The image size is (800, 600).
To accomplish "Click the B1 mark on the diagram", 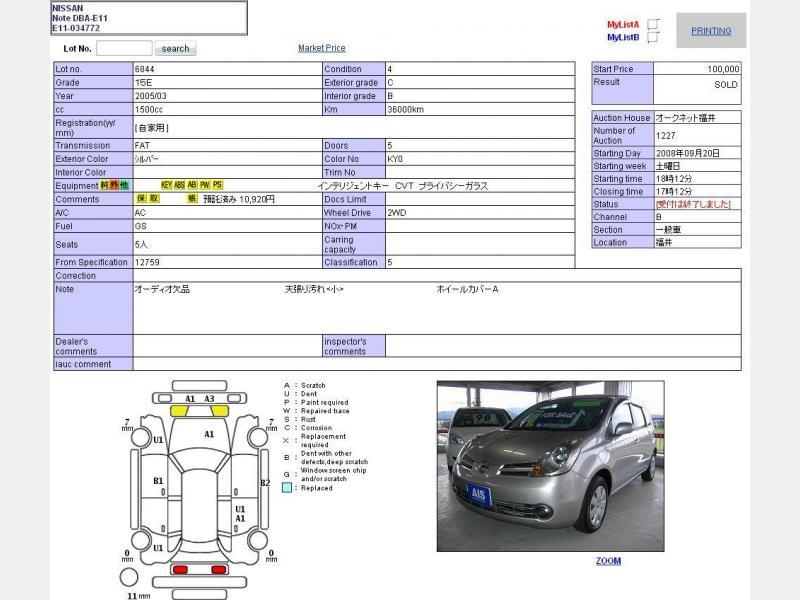I will pyautogui.click(x=158, y=481).
